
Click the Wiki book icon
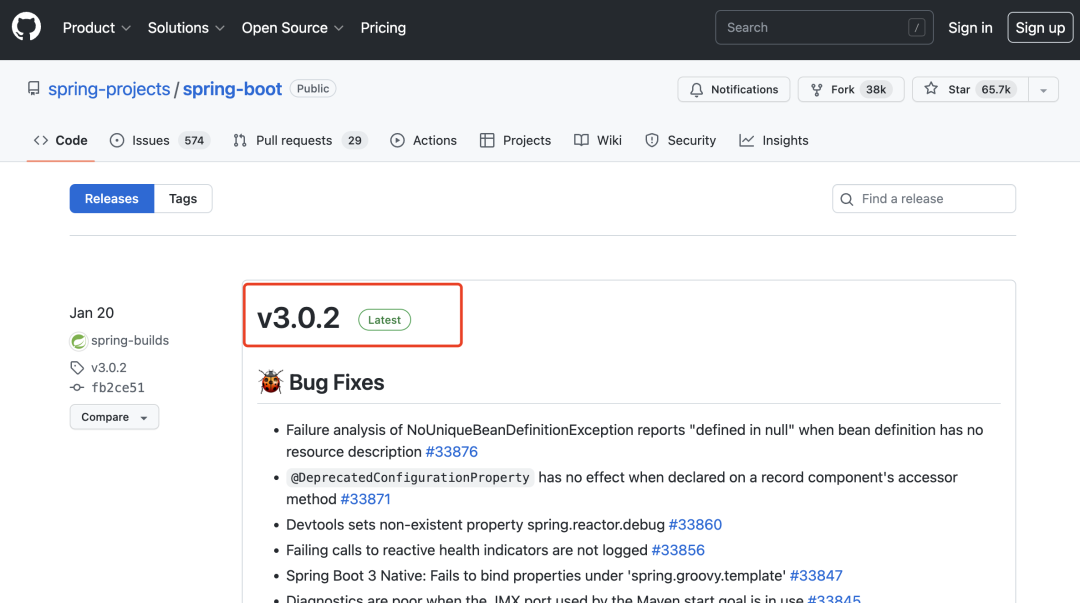coord(581,141)
